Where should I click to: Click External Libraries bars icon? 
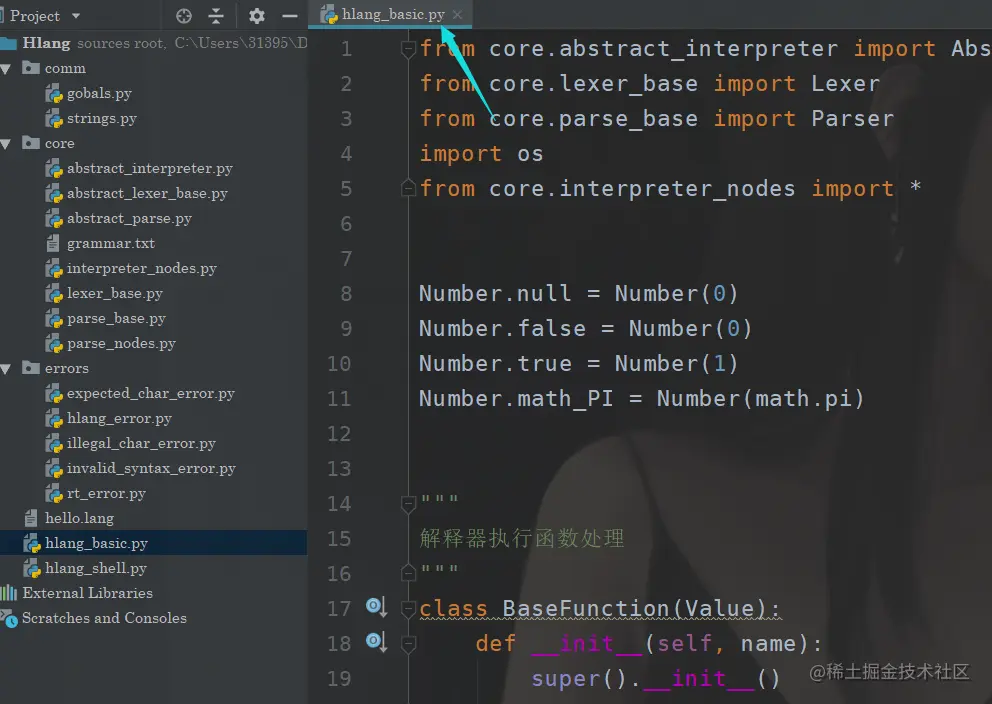[x=8, y=593]
